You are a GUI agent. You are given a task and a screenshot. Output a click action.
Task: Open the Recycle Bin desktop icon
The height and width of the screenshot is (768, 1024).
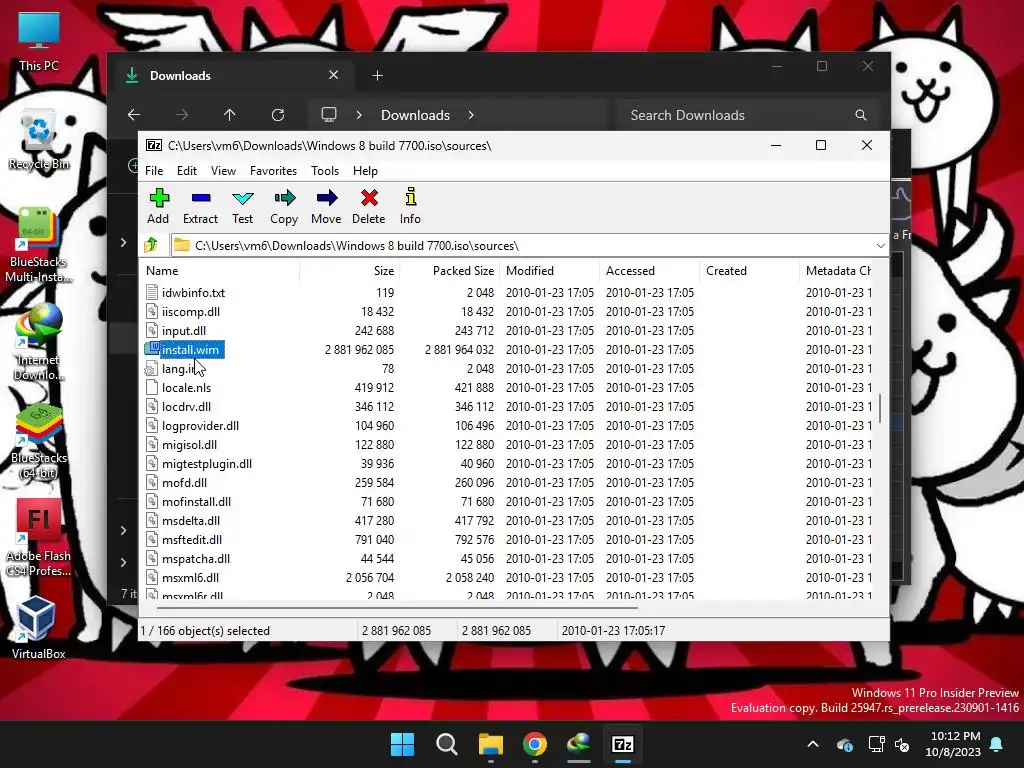[39, 140]
